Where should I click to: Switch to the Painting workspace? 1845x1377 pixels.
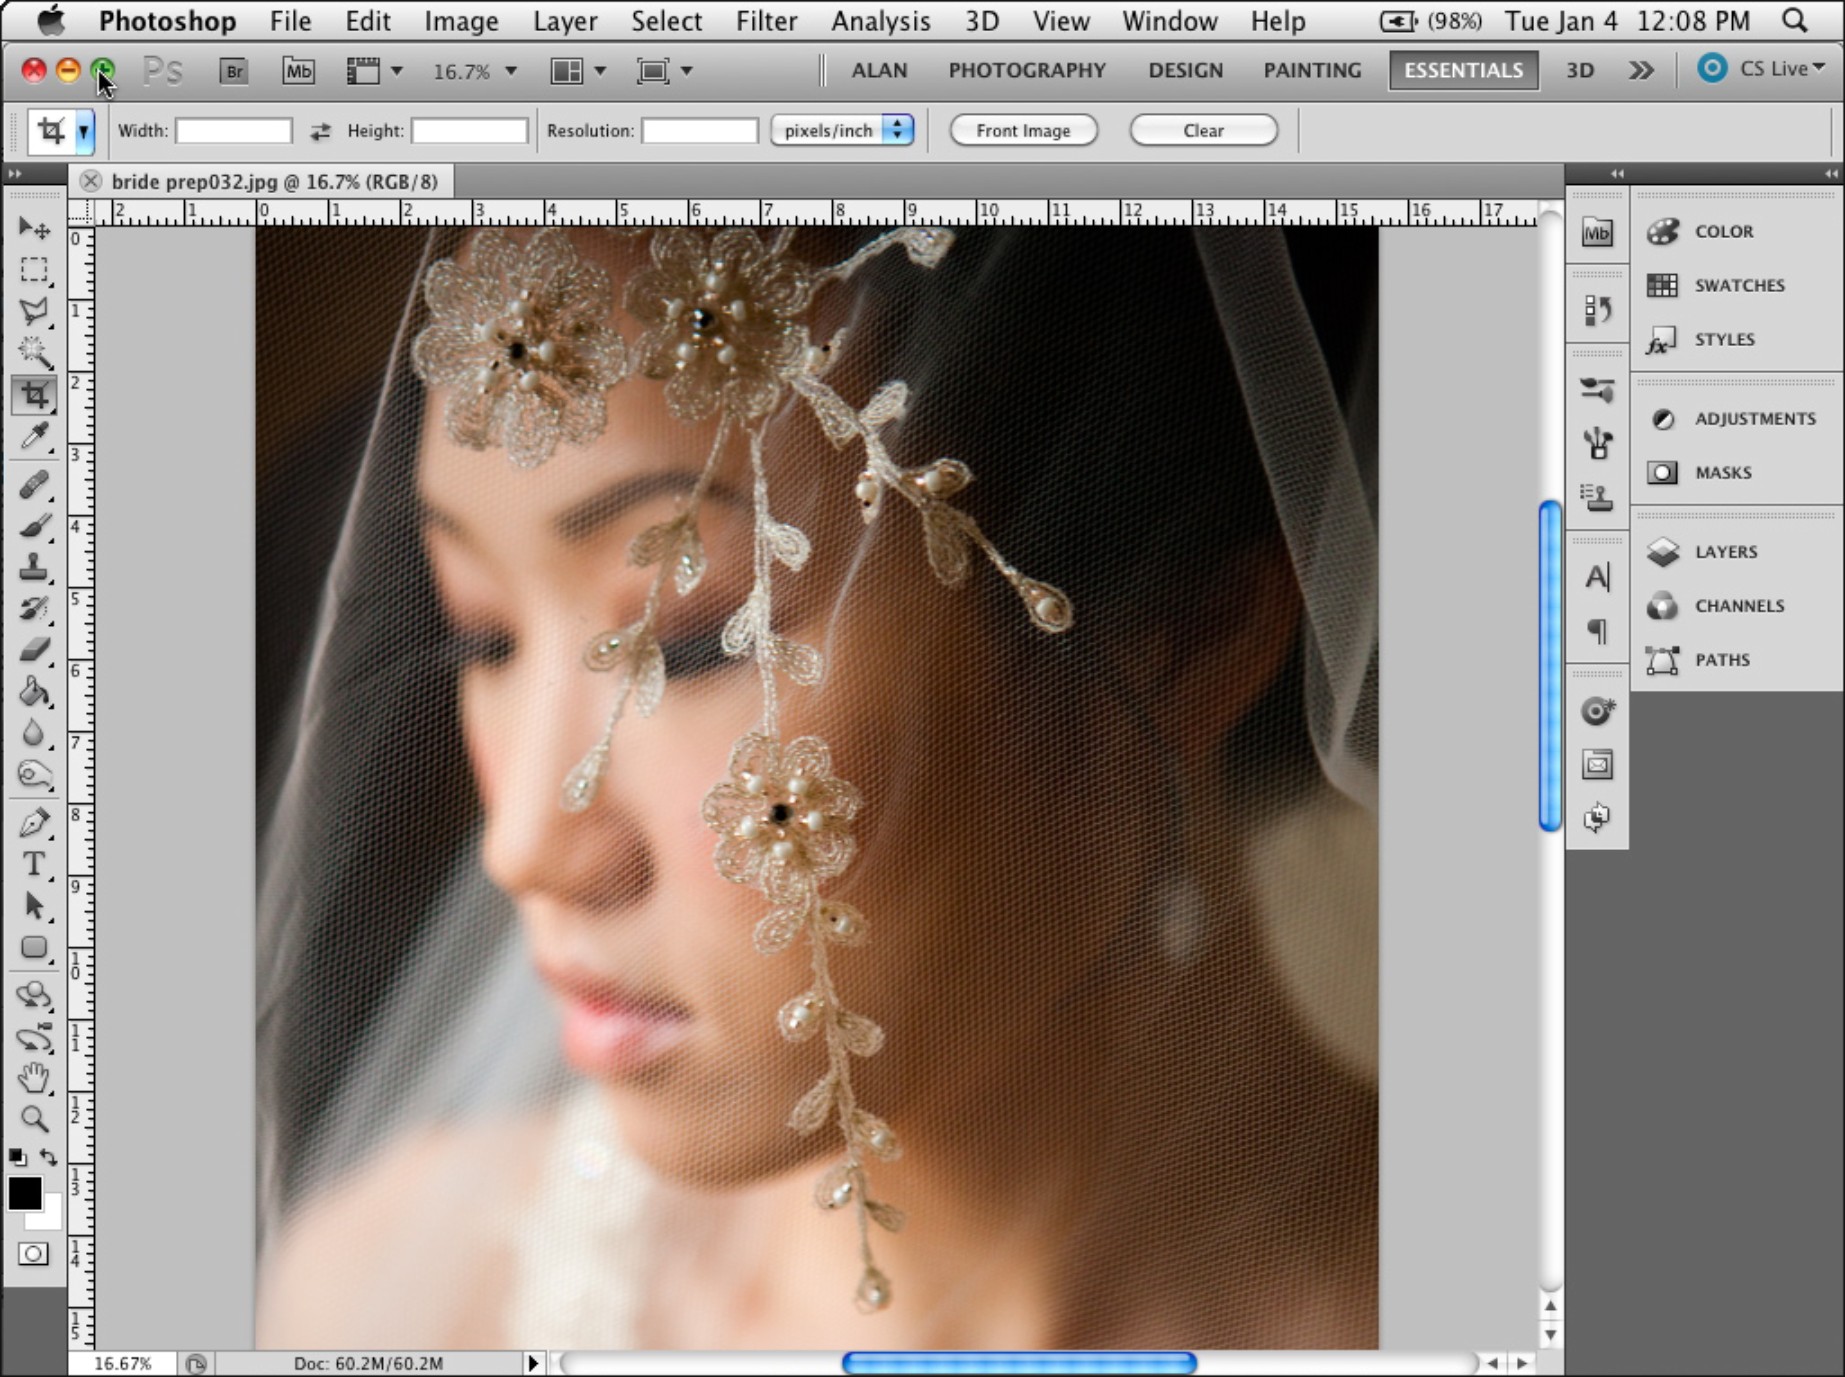pyautogui.click(x=1312, y=70)
